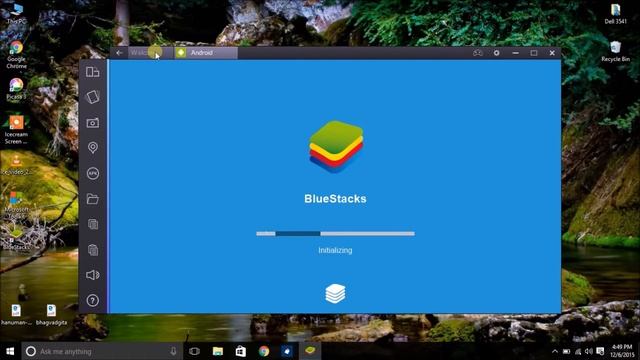Open the Windows Start menu
This screenshot has height=360, width=640.
(10, 351)
